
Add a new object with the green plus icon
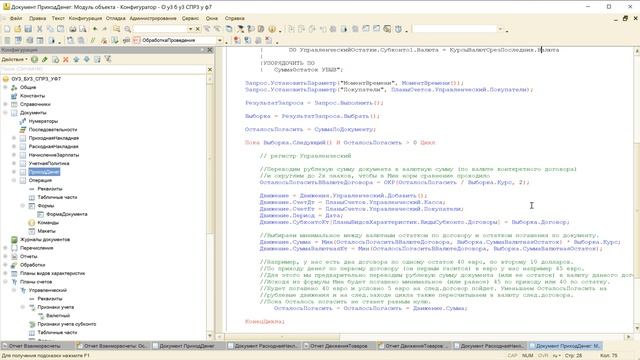(35, 60)
